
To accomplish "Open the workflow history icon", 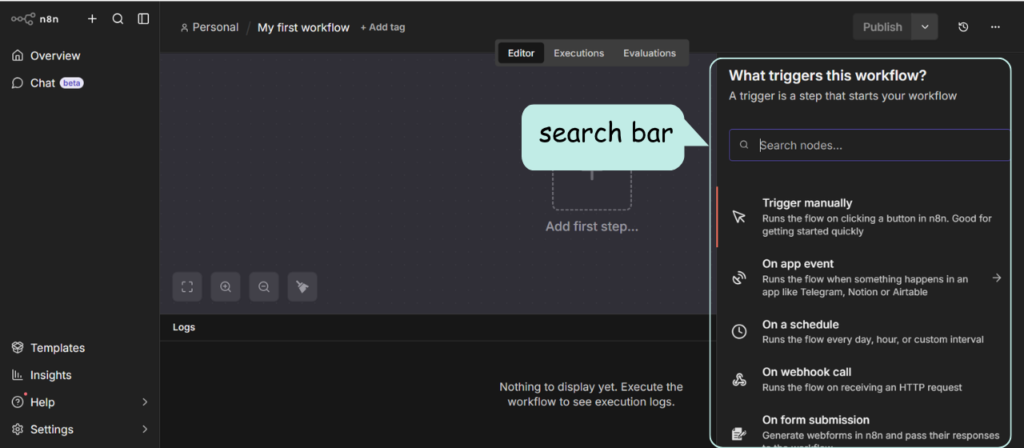I will click(963, 27).
